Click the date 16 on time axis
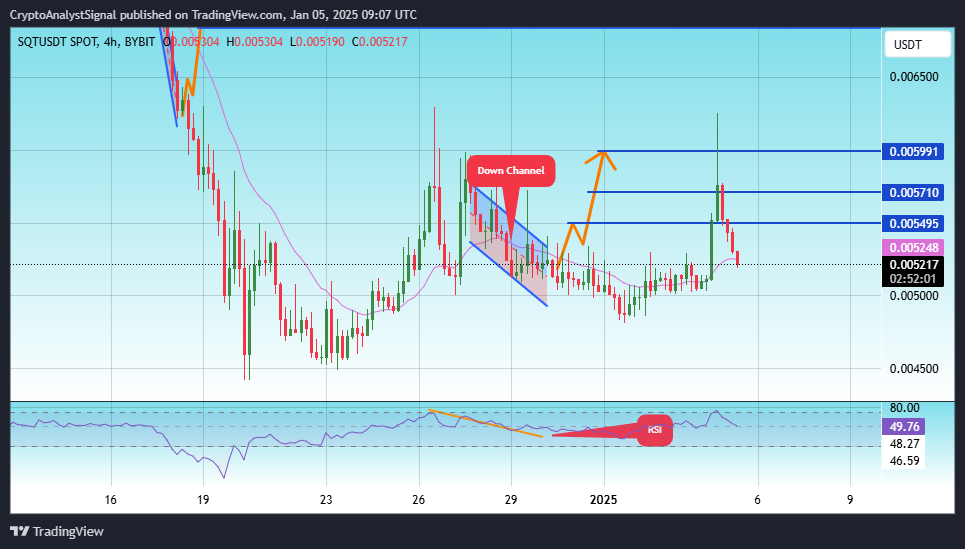 tap(110, 500)
